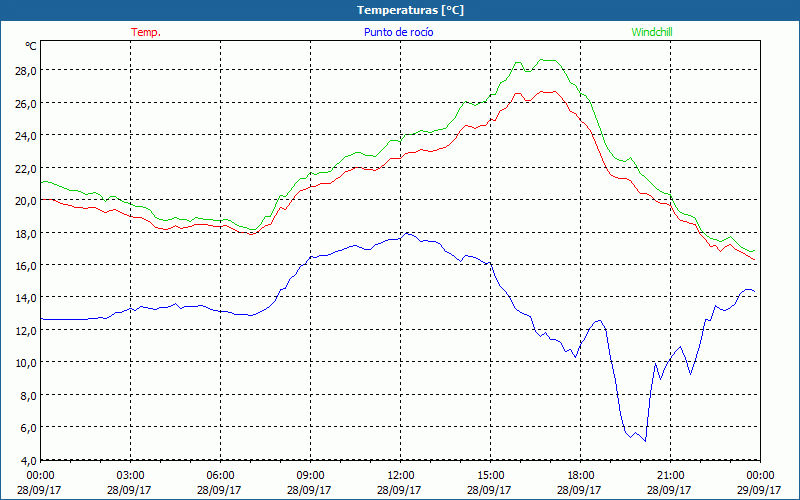Click the "14,0" y-axis value
The image size is (800, 500).
click(25, 297)
